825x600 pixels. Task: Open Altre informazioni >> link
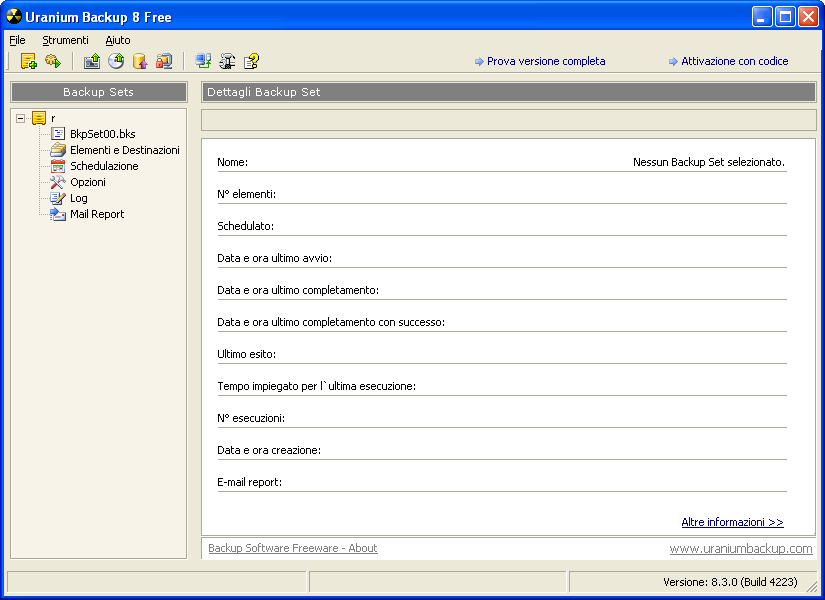point(732,522)
